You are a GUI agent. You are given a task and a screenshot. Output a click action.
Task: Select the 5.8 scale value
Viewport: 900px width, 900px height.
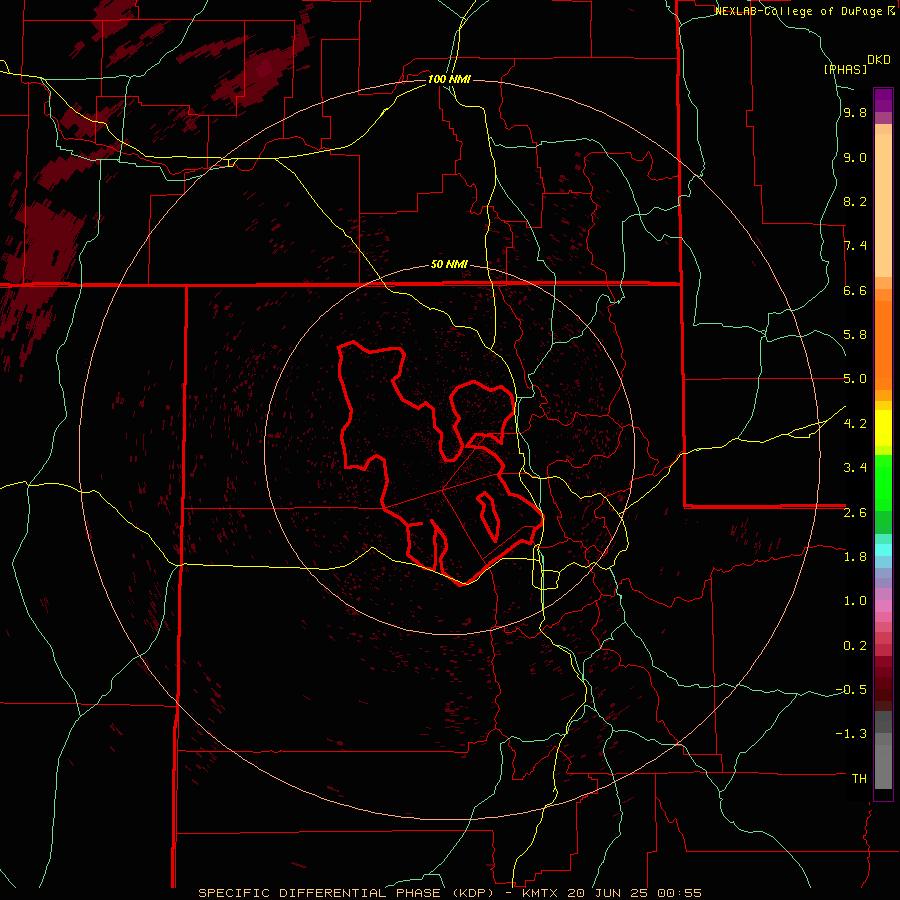pos(855,335)
